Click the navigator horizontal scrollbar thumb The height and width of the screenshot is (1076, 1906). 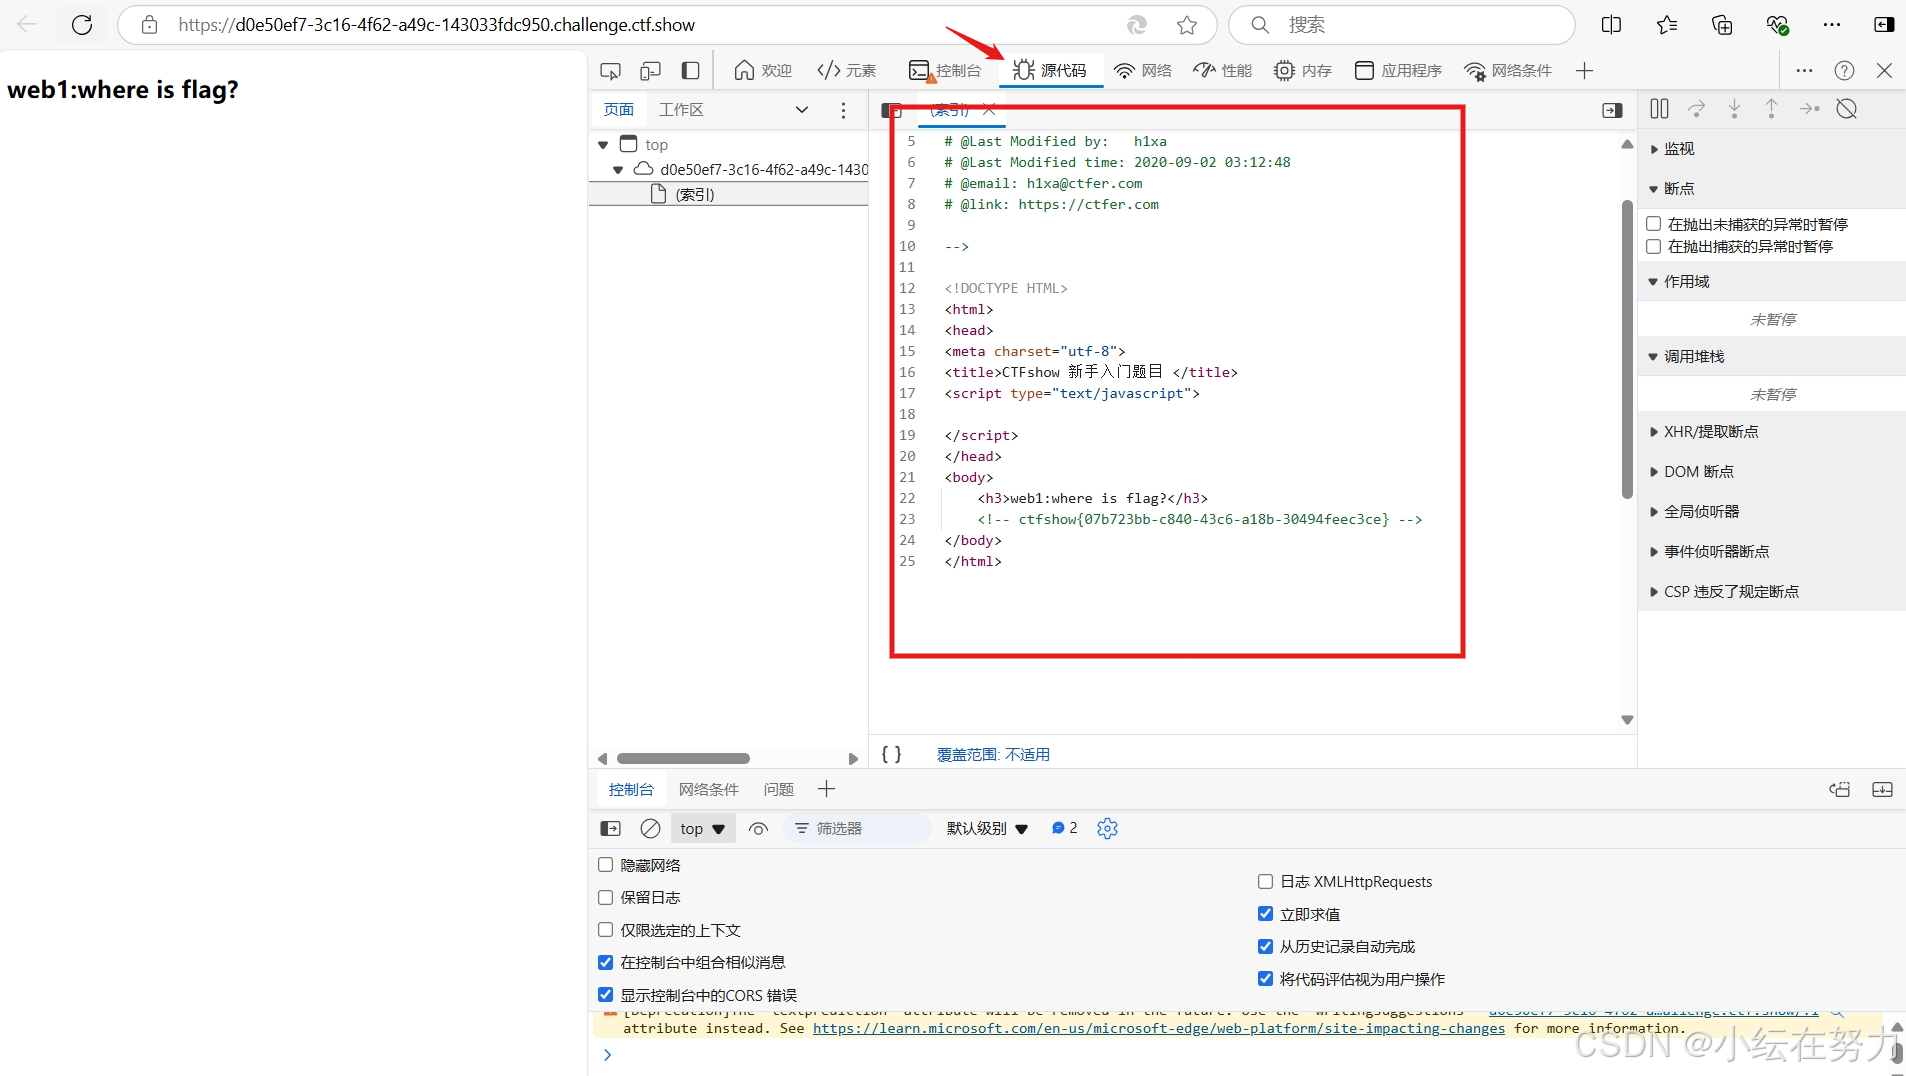pyautogui.click(x=683, y=759)
